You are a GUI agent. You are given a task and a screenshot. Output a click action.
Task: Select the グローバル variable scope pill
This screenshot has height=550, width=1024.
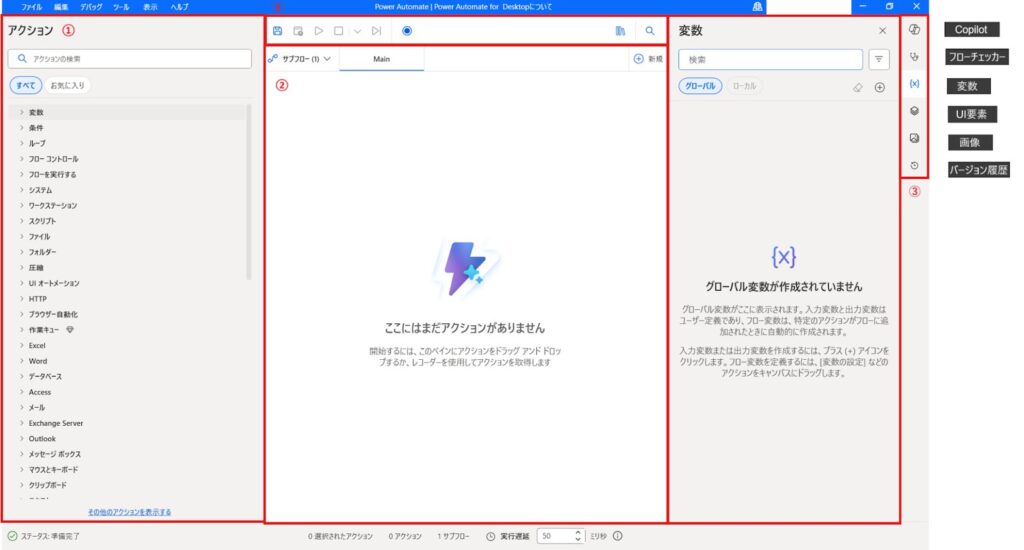[699, 87]
